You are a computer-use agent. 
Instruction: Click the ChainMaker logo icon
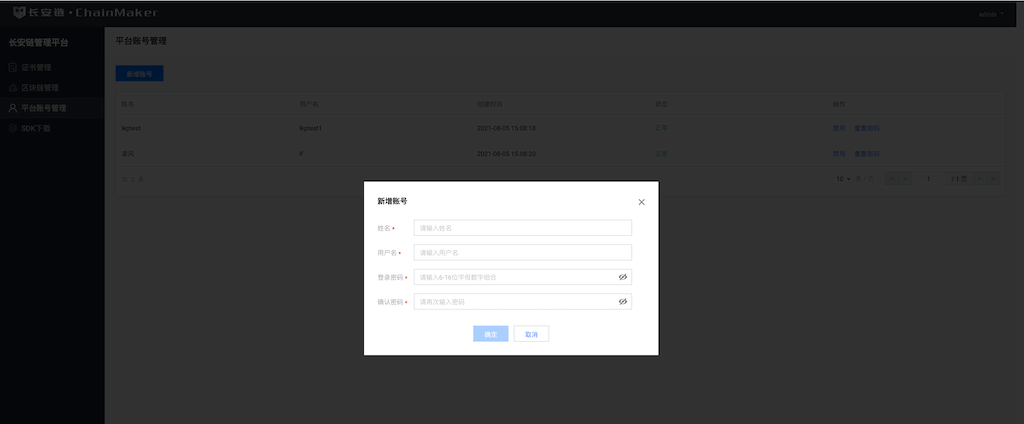click(20, 13)
